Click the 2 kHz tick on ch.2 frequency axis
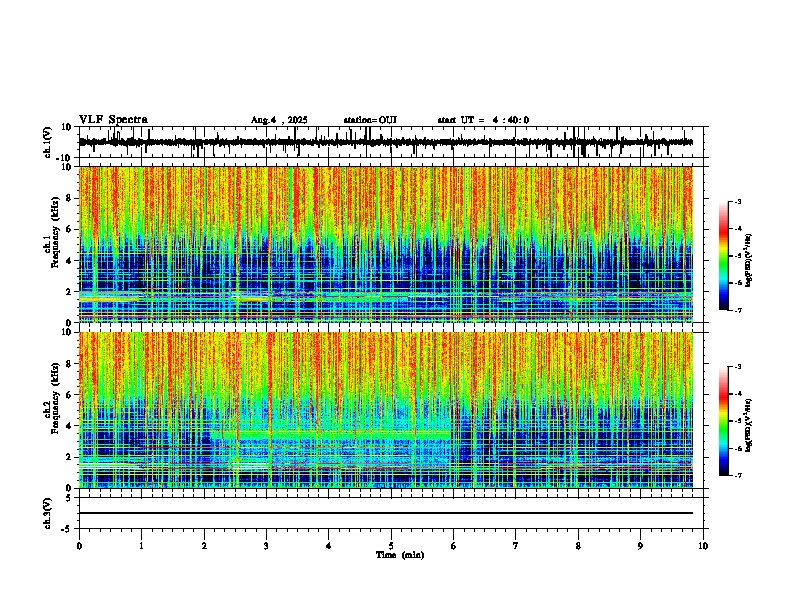This screenshot has width=792, height=612. tap(70, 457)
